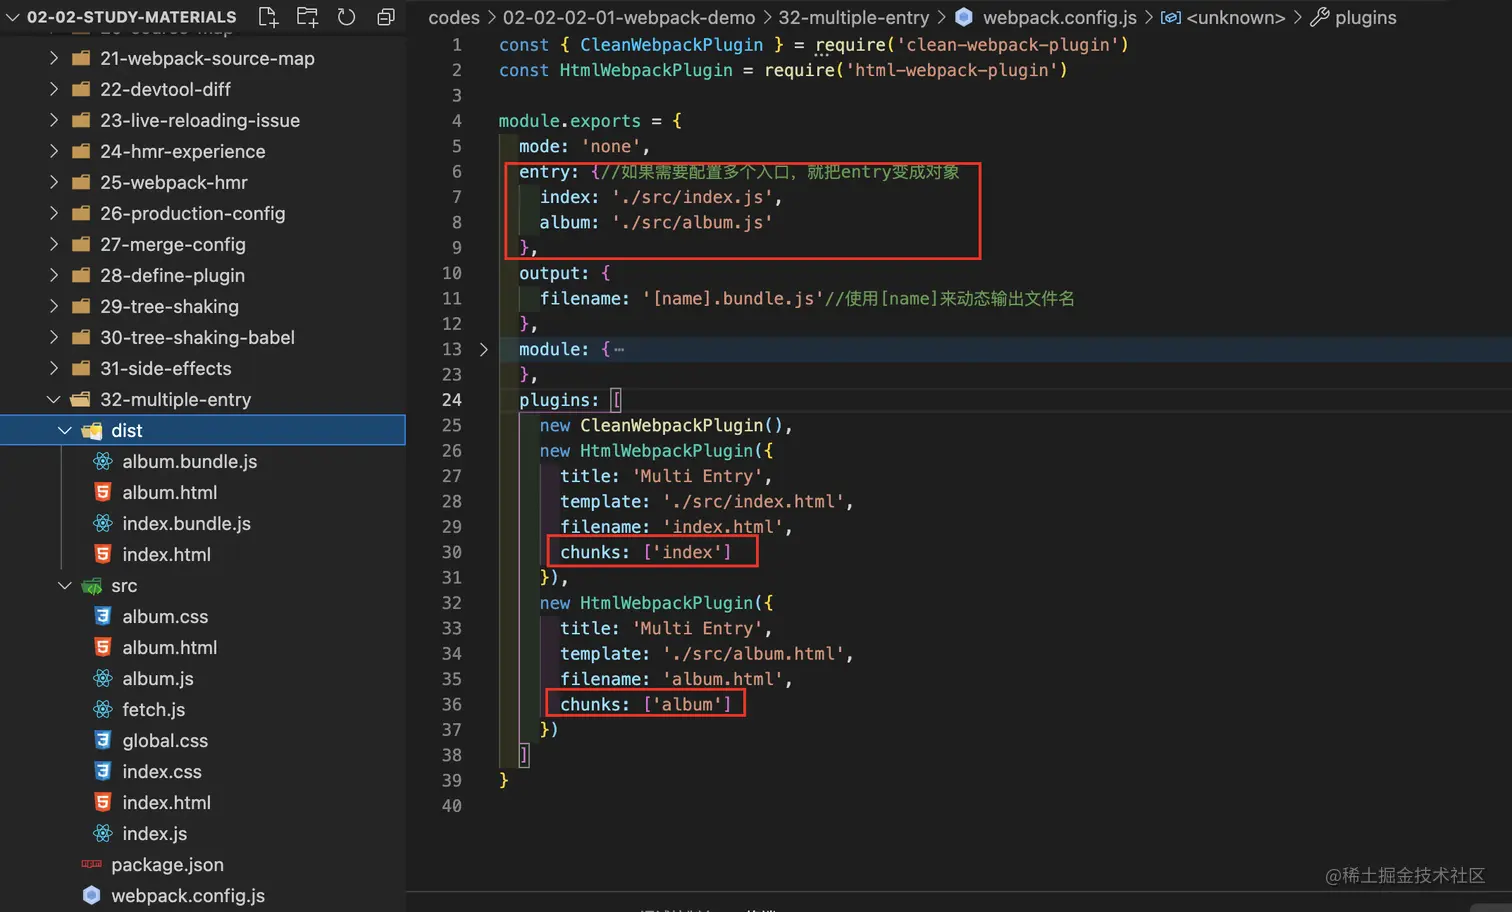Collapse the 02-02-STUDY-MATERIALS root section

(13, 17)
